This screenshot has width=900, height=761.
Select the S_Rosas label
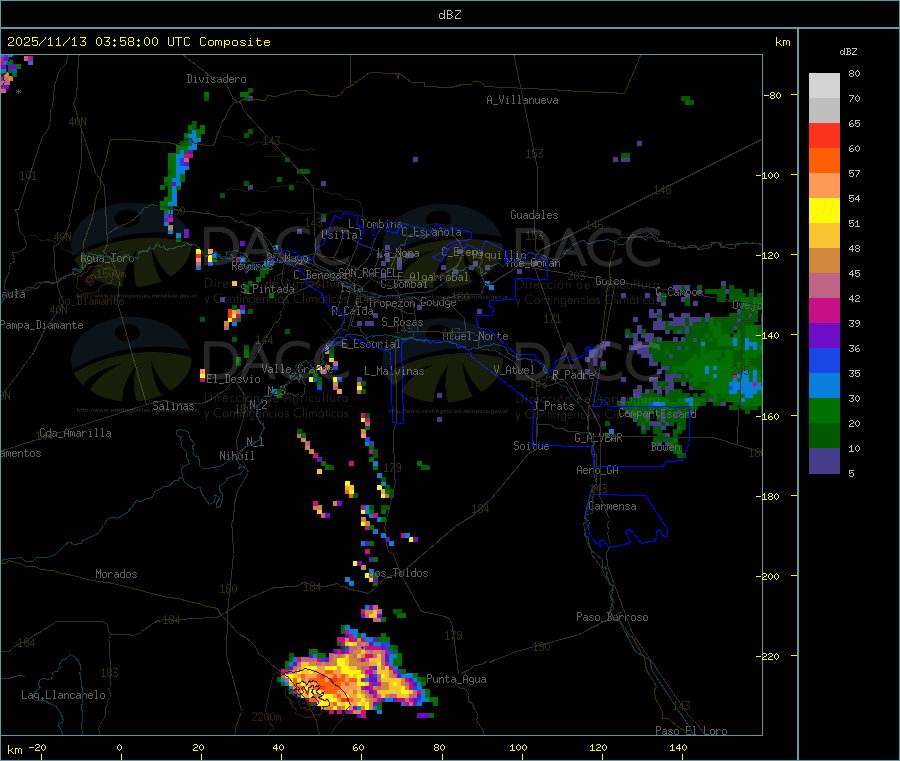(x=402, y=322)
